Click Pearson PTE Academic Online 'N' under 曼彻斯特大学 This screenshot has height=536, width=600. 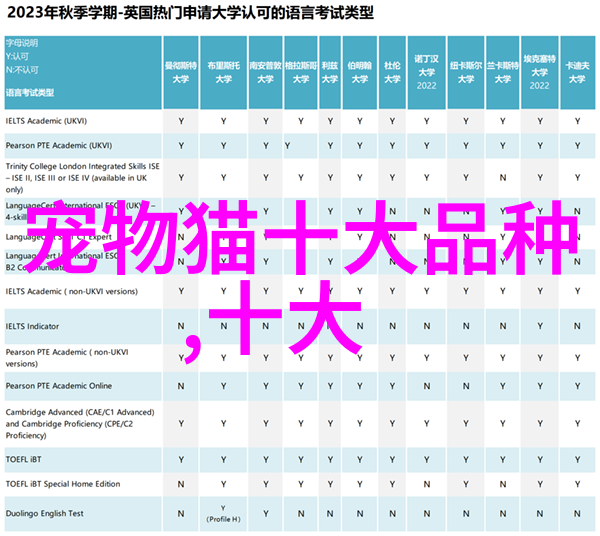pyautogui.click(x=181, y=386)
